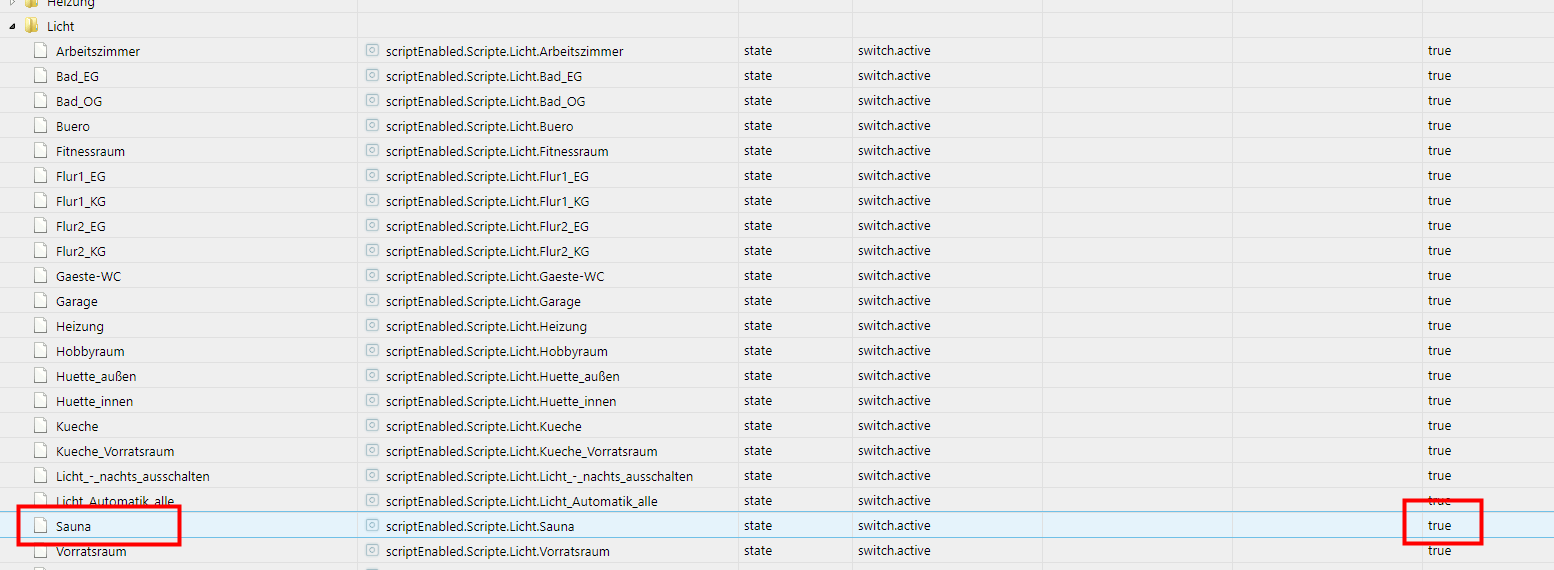The height and width of the screenshot is (570, 1554).
Task: Select the Sauna tree entry
Action: 74,526
